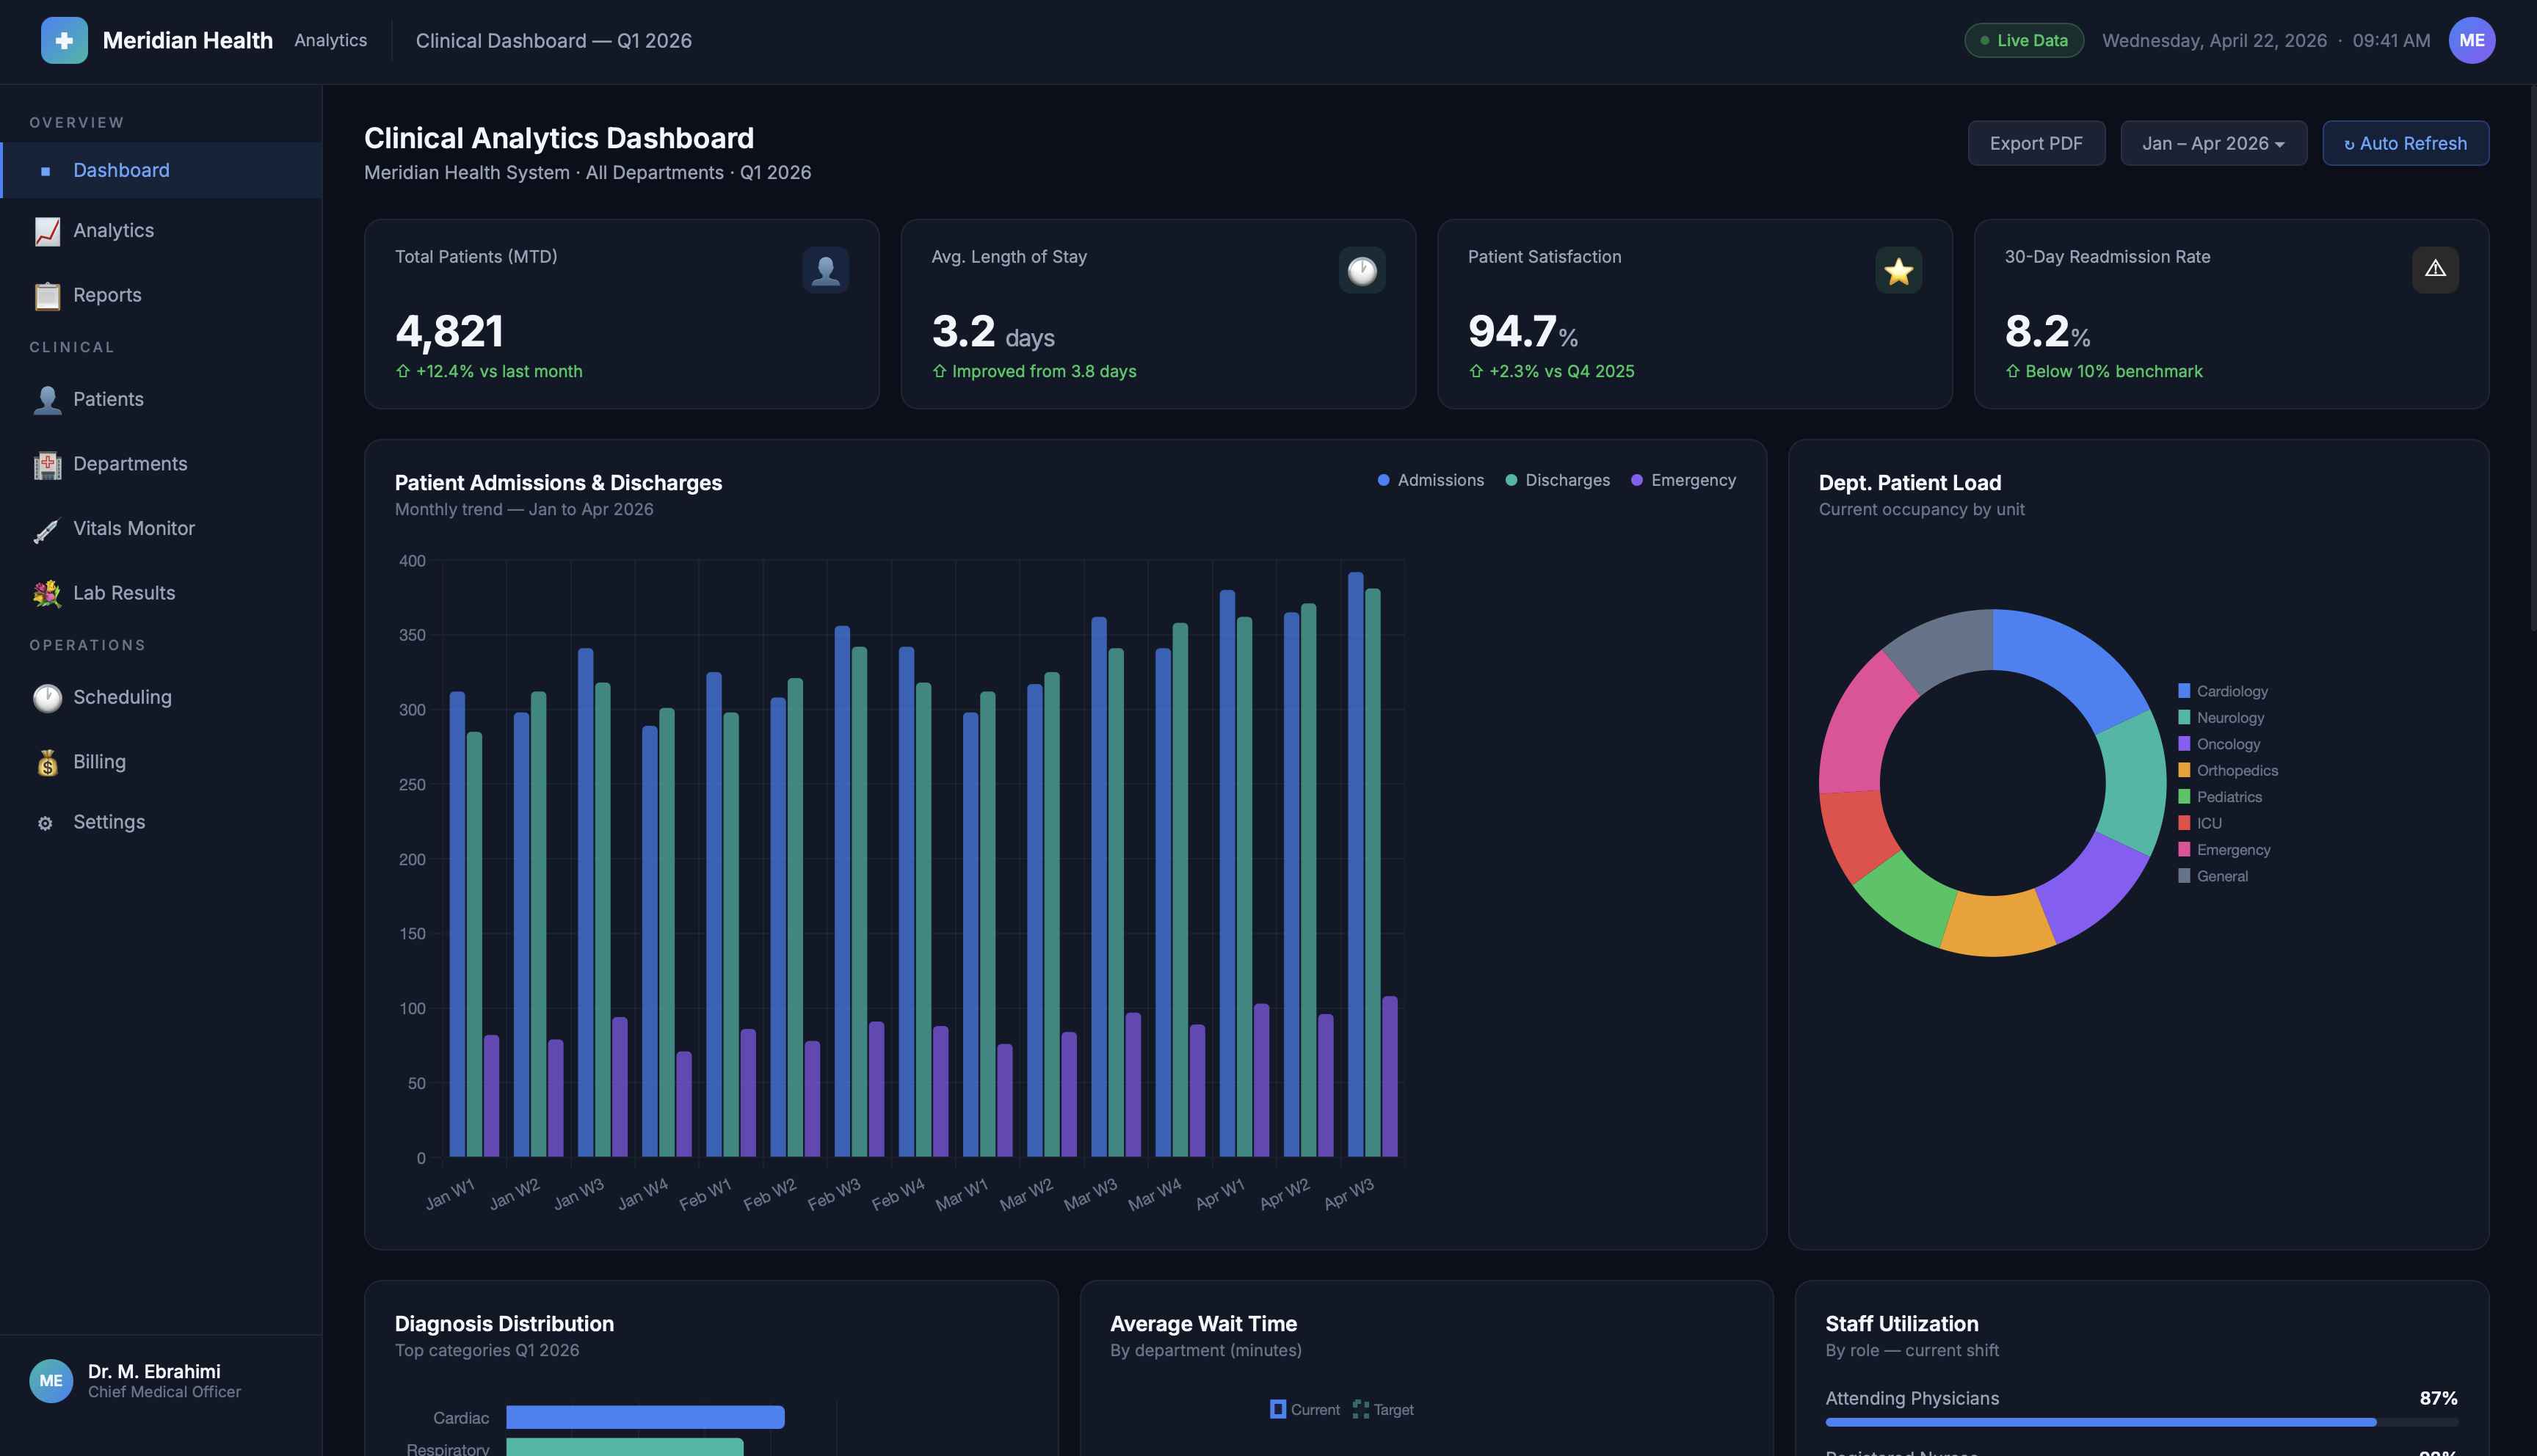Image resolution: width=2537 pixels, height=1456 pixels.
Task: Click the Dashboard square icon in sidebar
Action: pyautogui.click(x=45, y=171)
